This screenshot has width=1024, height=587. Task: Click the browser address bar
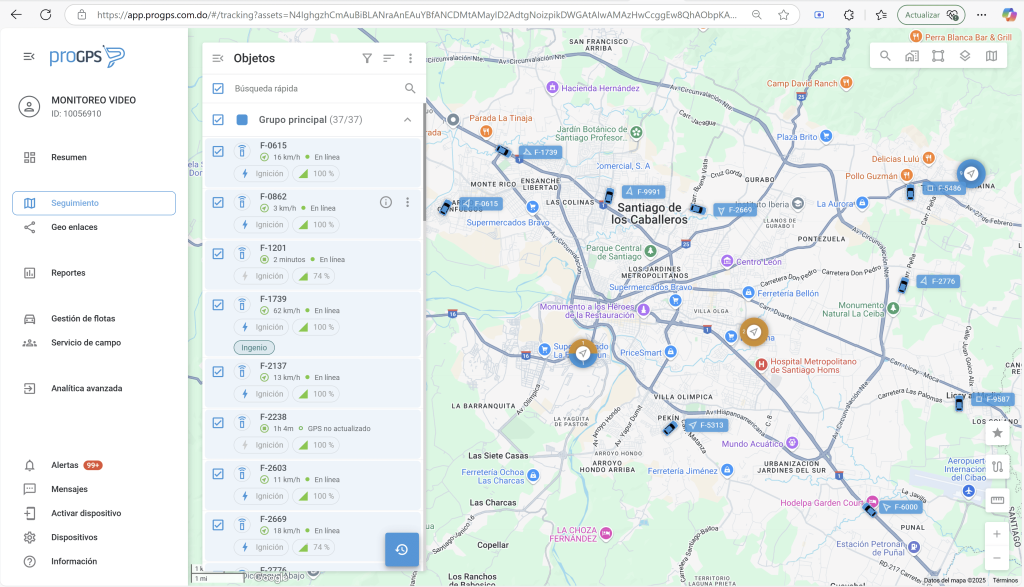point(417,14)
